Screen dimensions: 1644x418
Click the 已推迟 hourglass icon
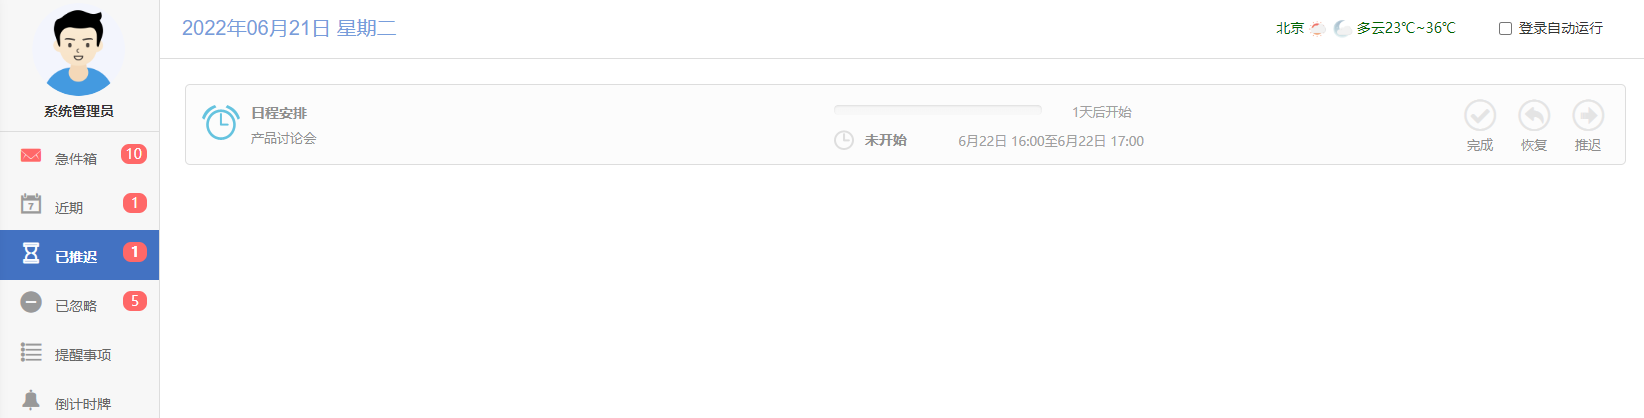click(x=31, y=253)
